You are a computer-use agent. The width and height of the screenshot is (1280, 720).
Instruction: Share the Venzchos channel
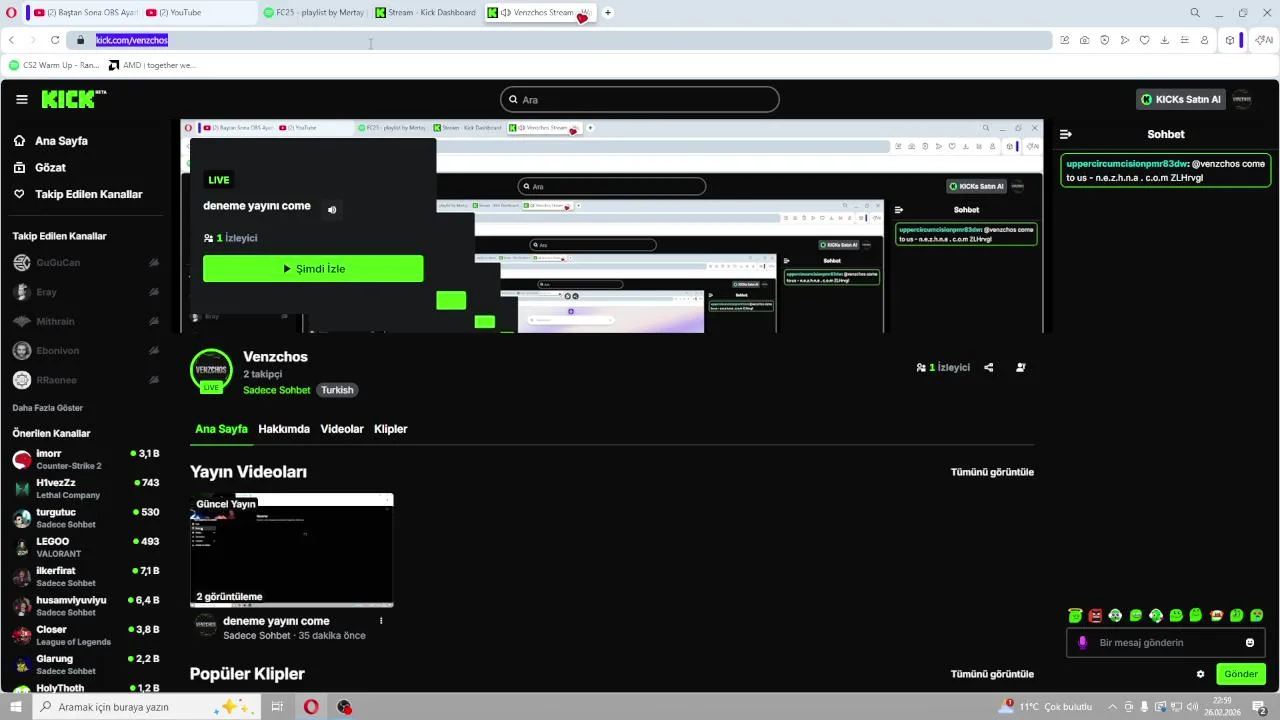[989, 367]
